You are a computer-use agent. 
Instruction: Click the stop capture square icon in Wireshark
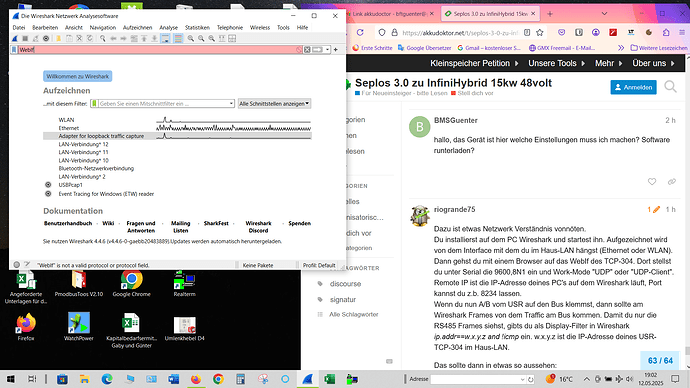point(25,39)
